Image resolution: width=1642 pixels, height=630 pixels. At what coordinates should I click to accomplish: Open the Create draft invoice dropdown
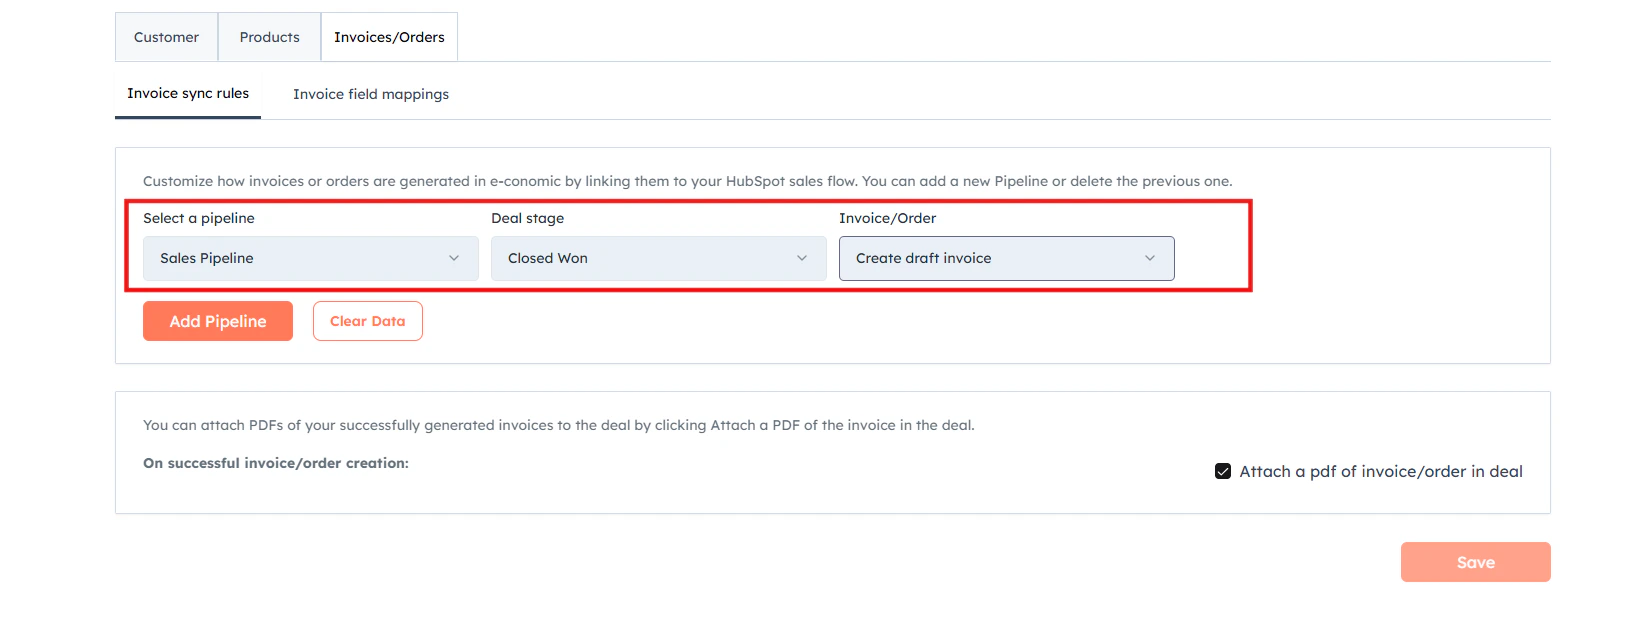pos(1007,258)
